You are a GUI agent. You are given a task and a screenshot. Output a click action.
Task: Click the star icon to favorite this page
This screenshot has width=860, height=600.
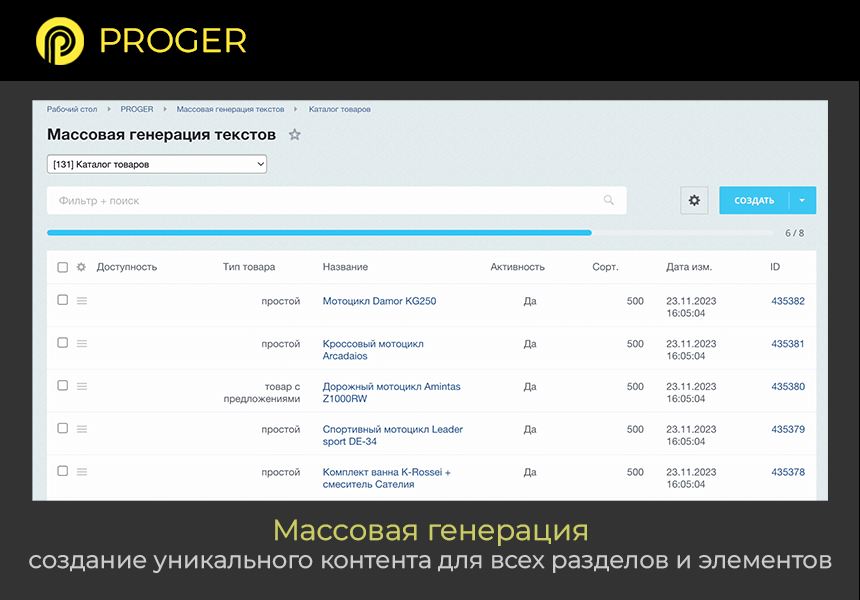pyautogui.click(x=295, y=133)
